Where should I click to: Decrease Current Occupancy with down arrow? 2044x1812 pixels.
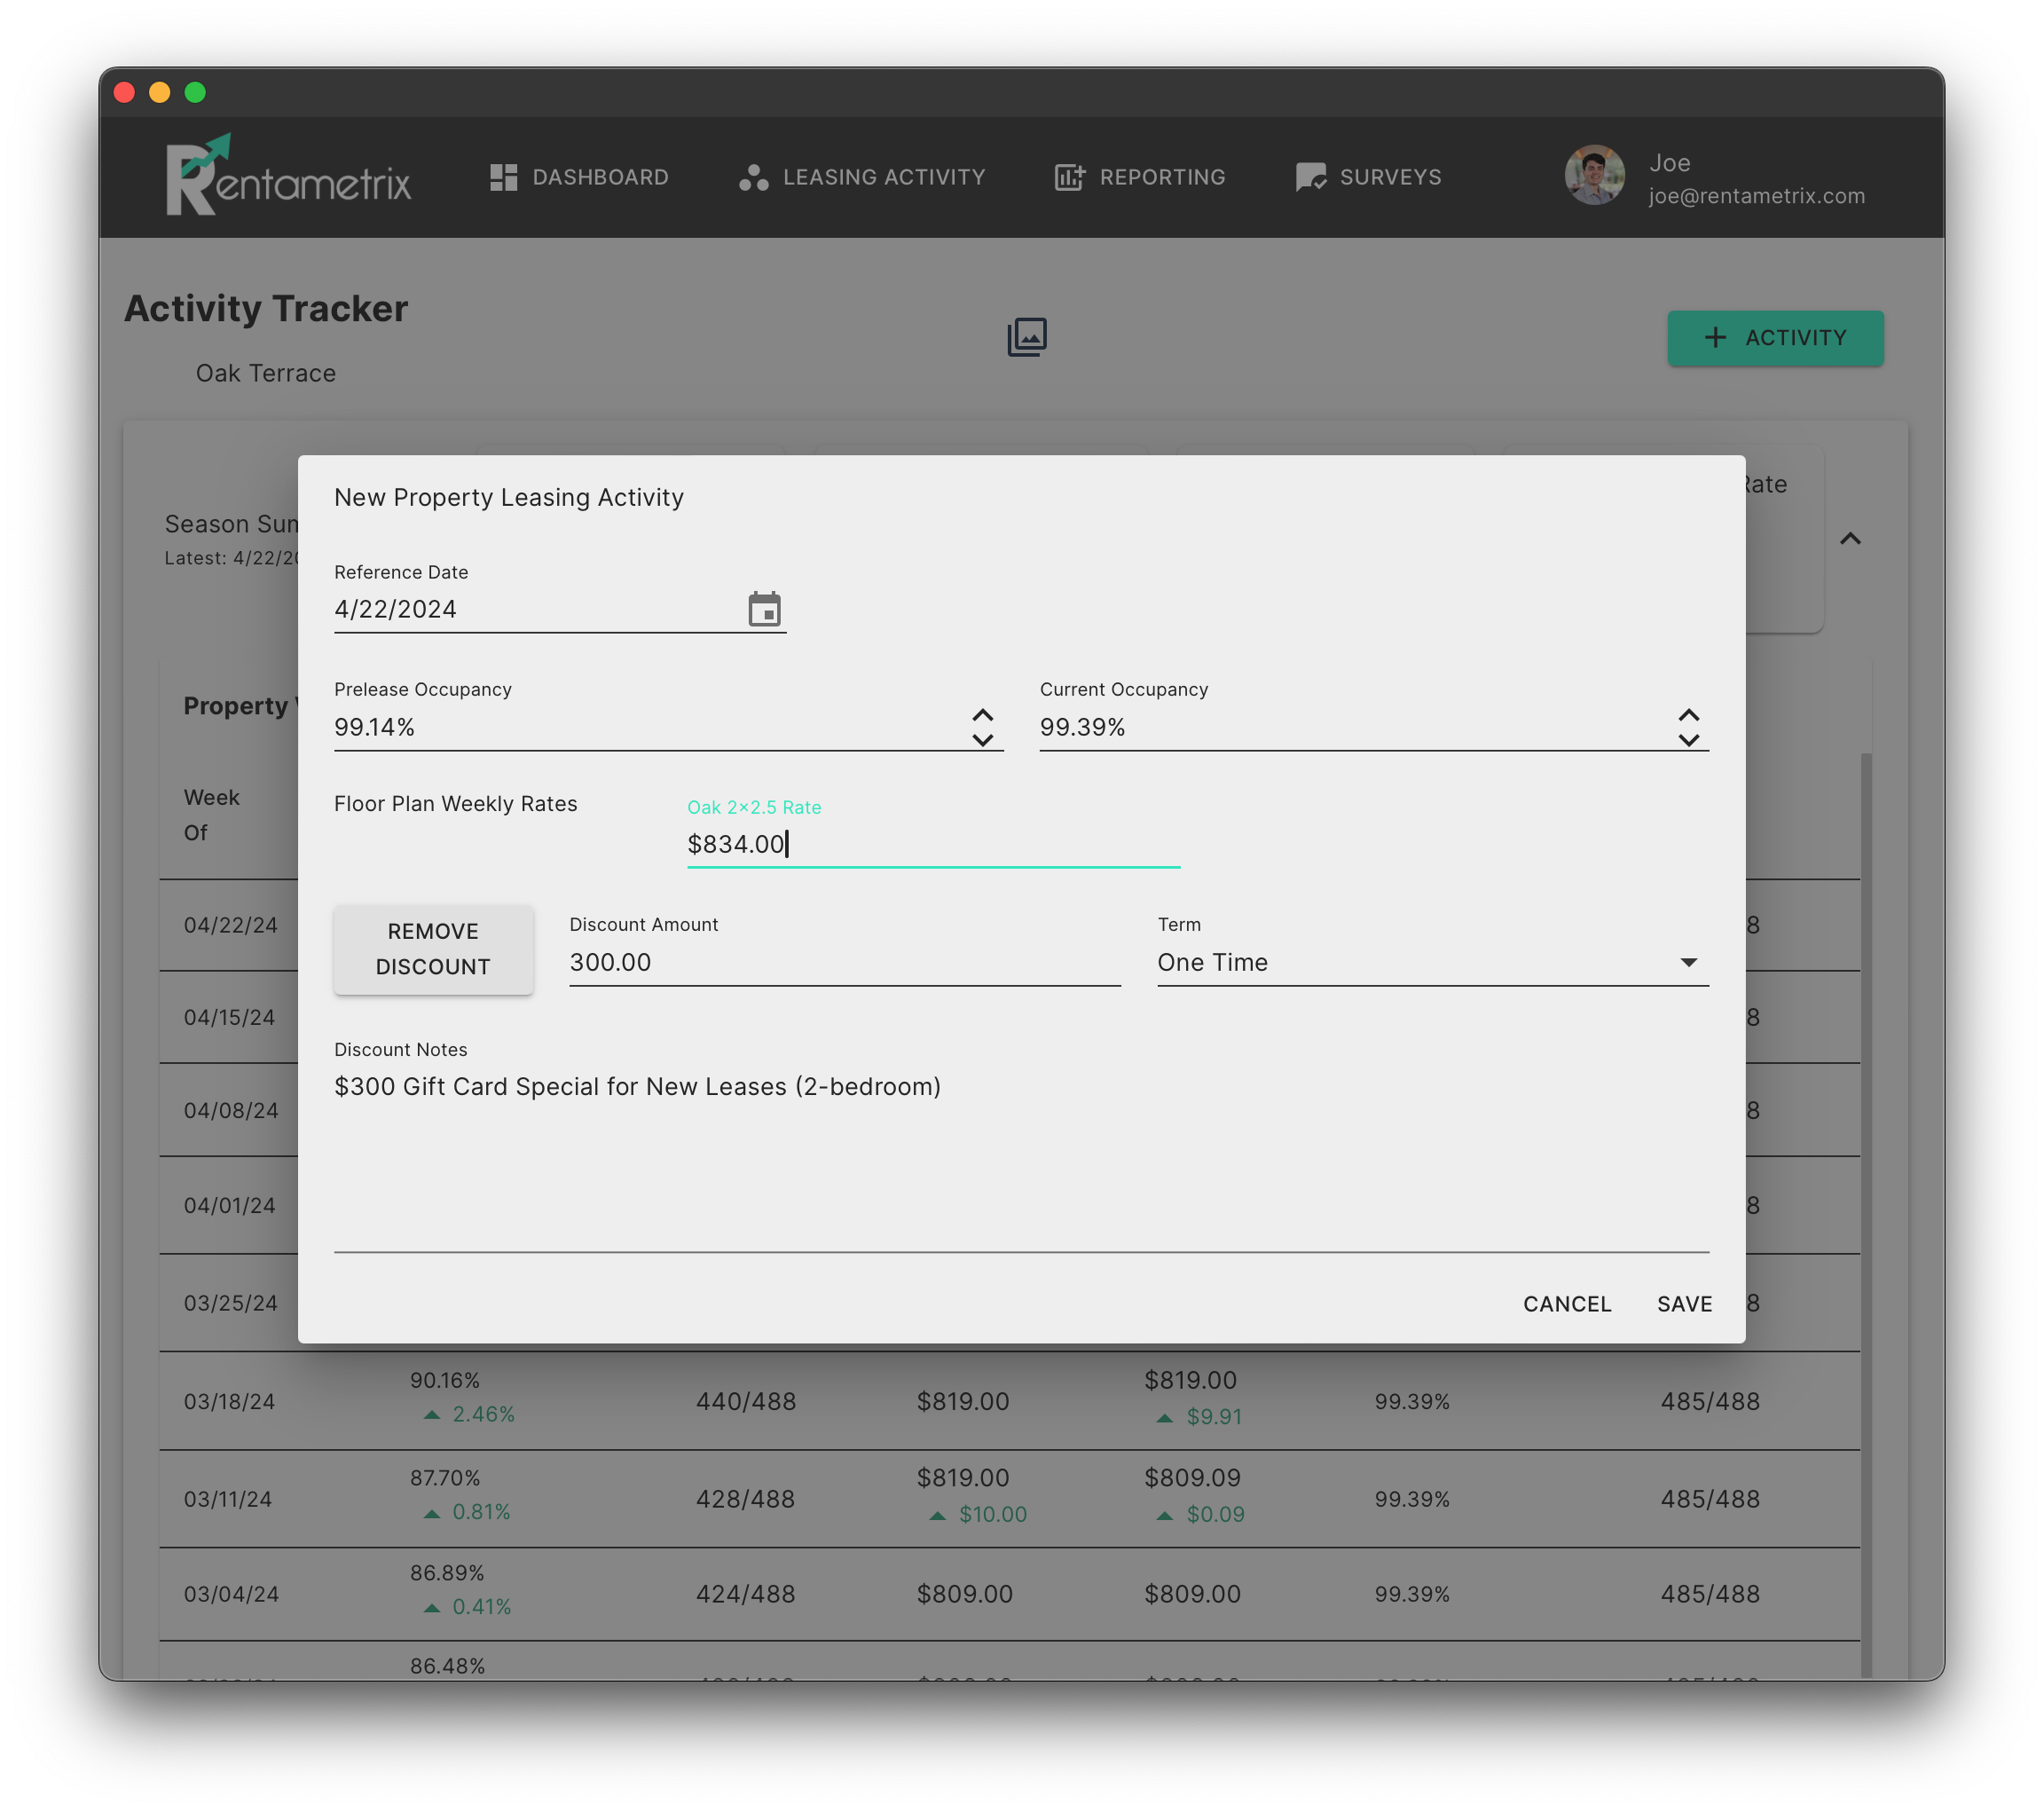[x=1688, y=741]
